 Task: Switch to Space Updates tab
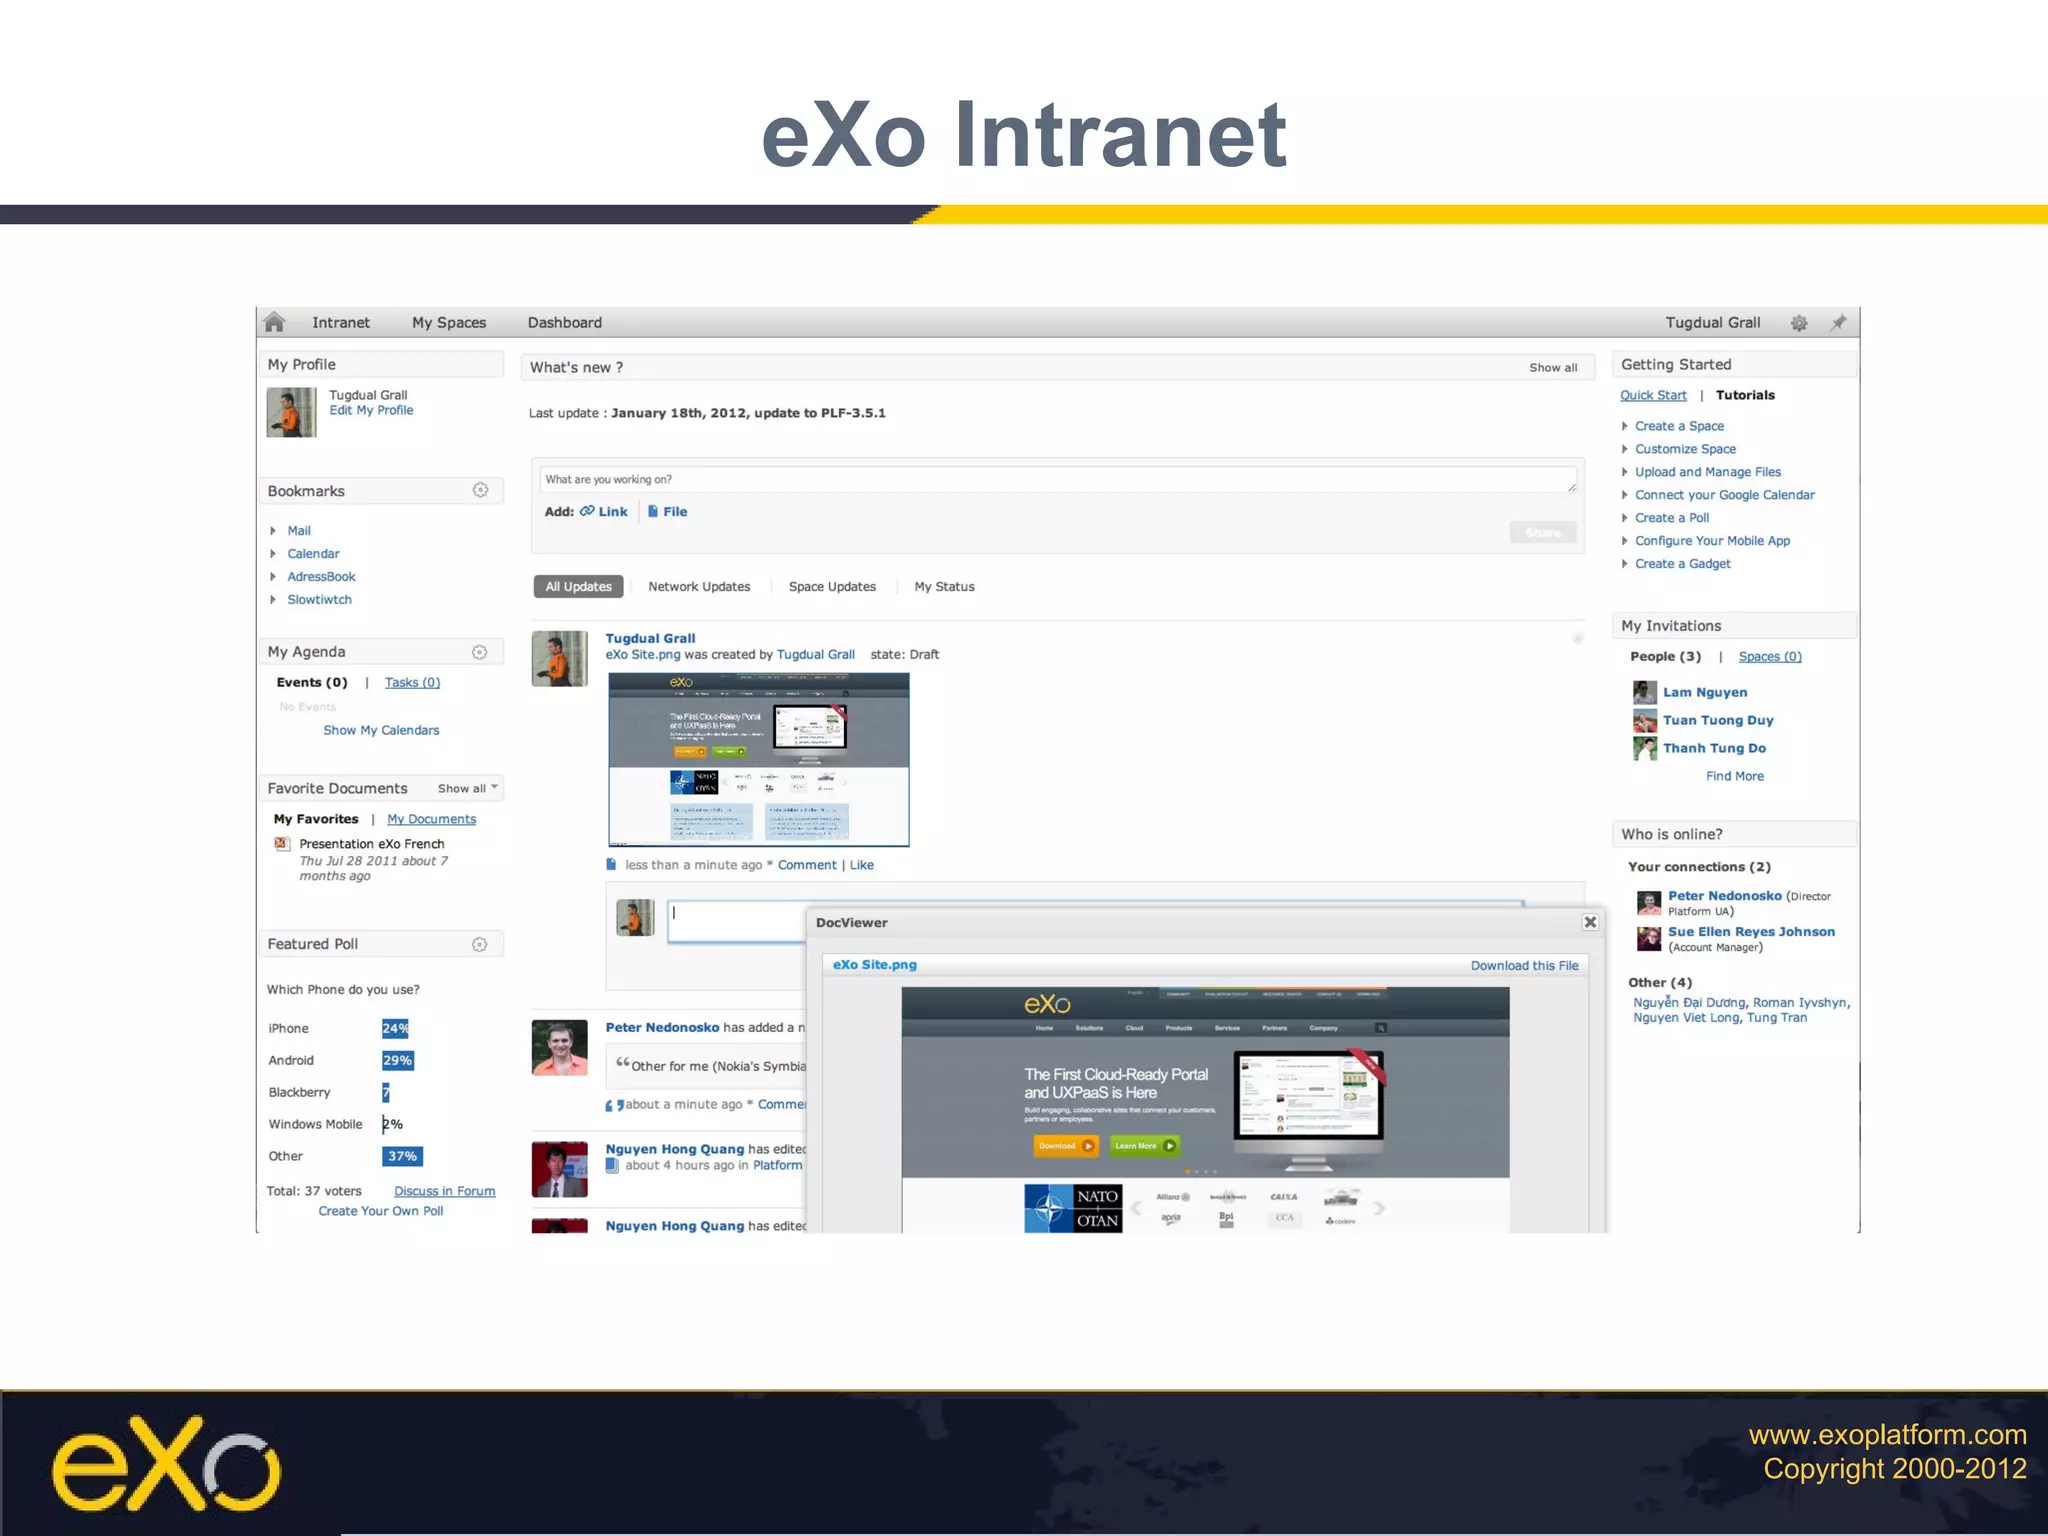pos(832,586)
